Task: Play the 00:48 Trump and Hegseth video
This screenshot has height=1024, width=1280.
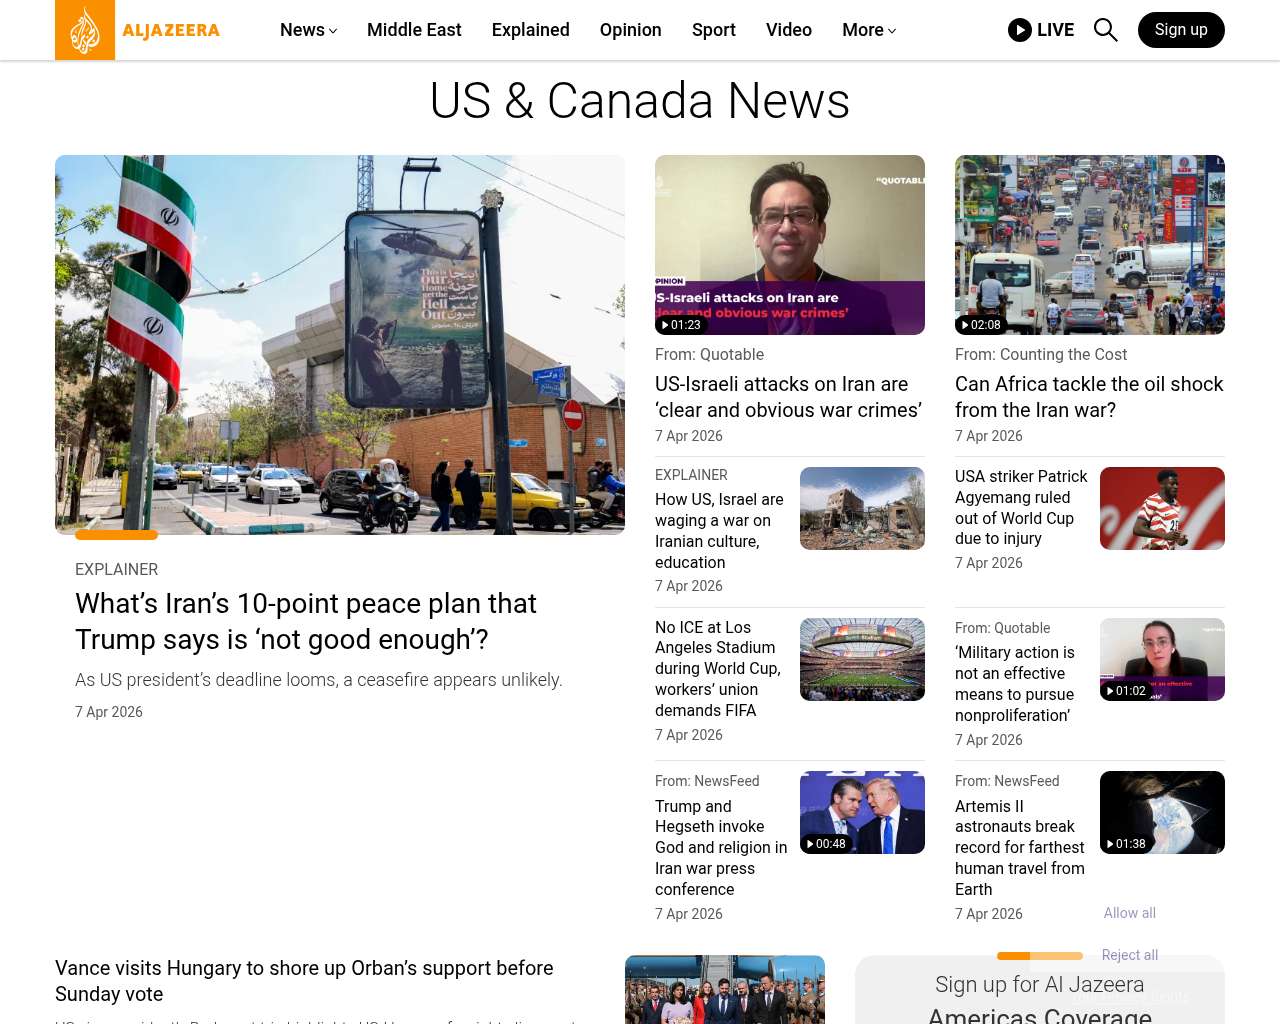Action: tap(862, 812)
